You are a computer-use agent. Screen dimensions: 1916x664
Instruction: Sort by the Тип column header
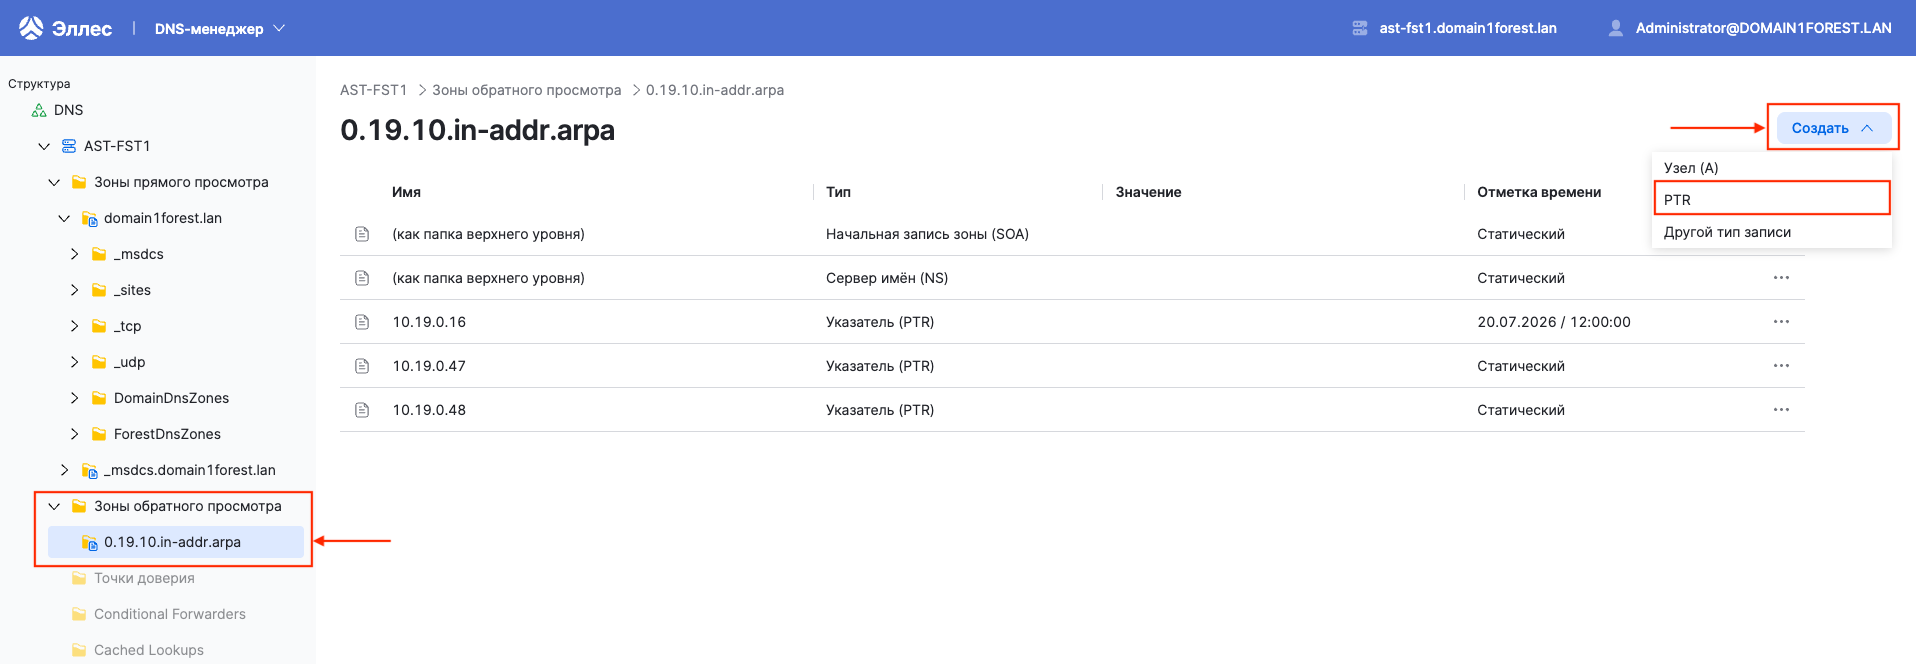tap(838, 192)
